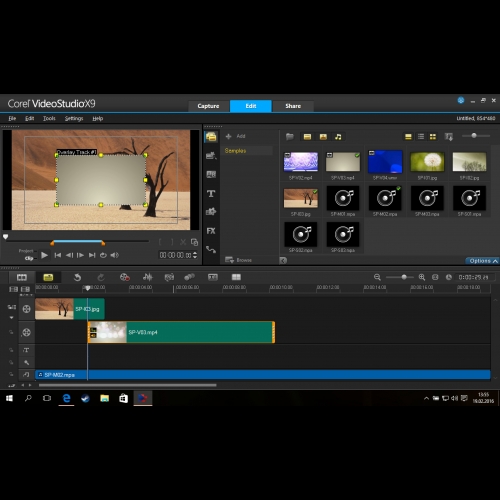This screenshot has width=500, height=500.
Task: Select the SP-V04 blue video thumbnail
Action: click(x=385, y=162)
